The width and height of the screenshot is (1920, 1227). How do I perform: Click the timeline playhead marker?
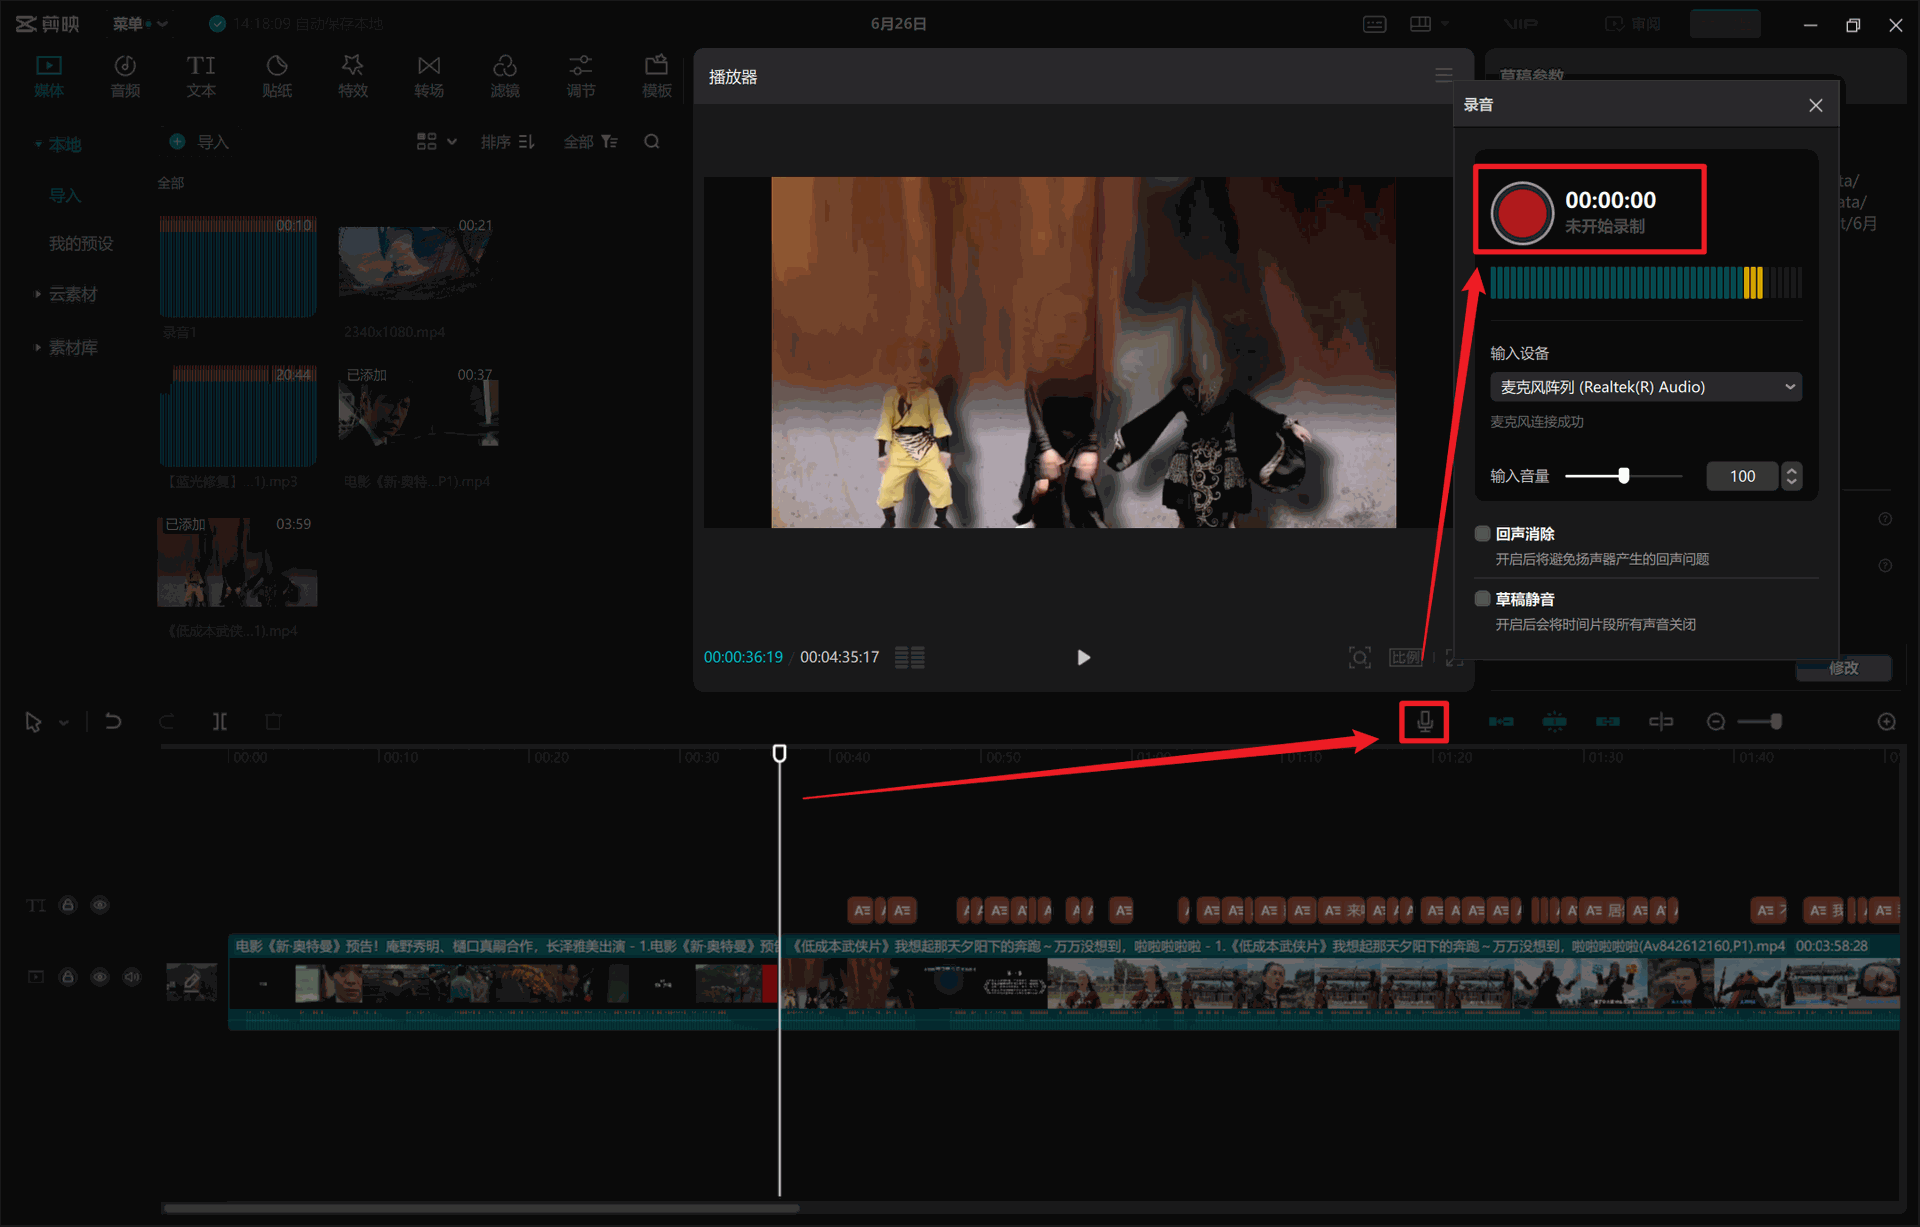779,753
